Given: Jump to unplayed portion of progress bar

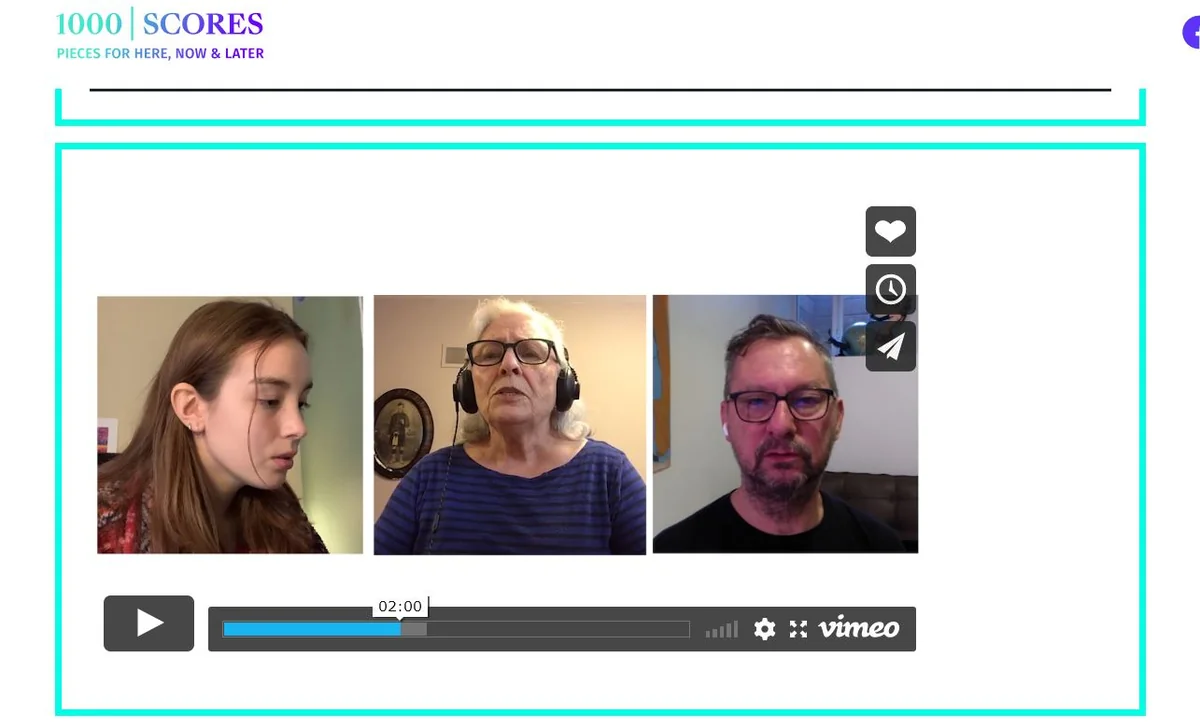Looking at the screenshot, I should click(558, 629).
